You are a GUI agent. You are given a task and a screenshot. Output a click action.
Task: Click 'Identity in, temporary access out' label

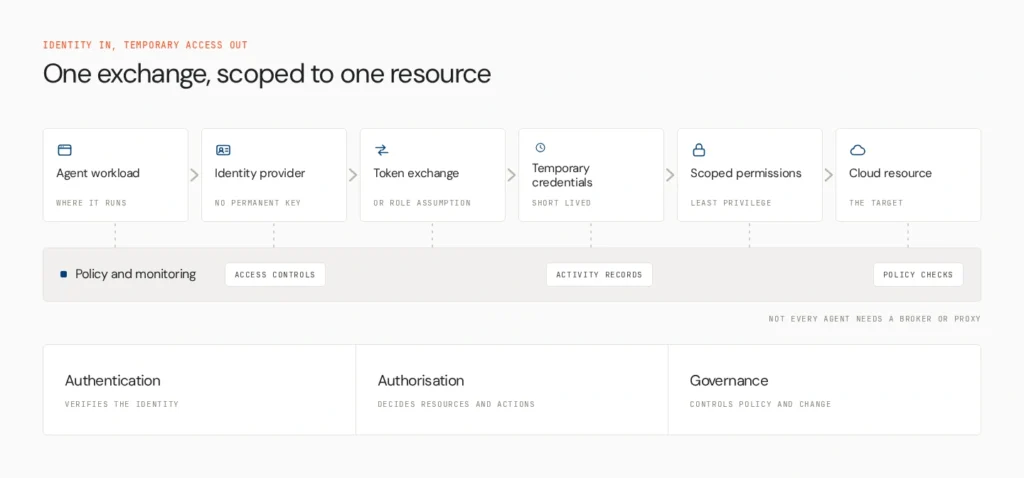tap(145, 45)
